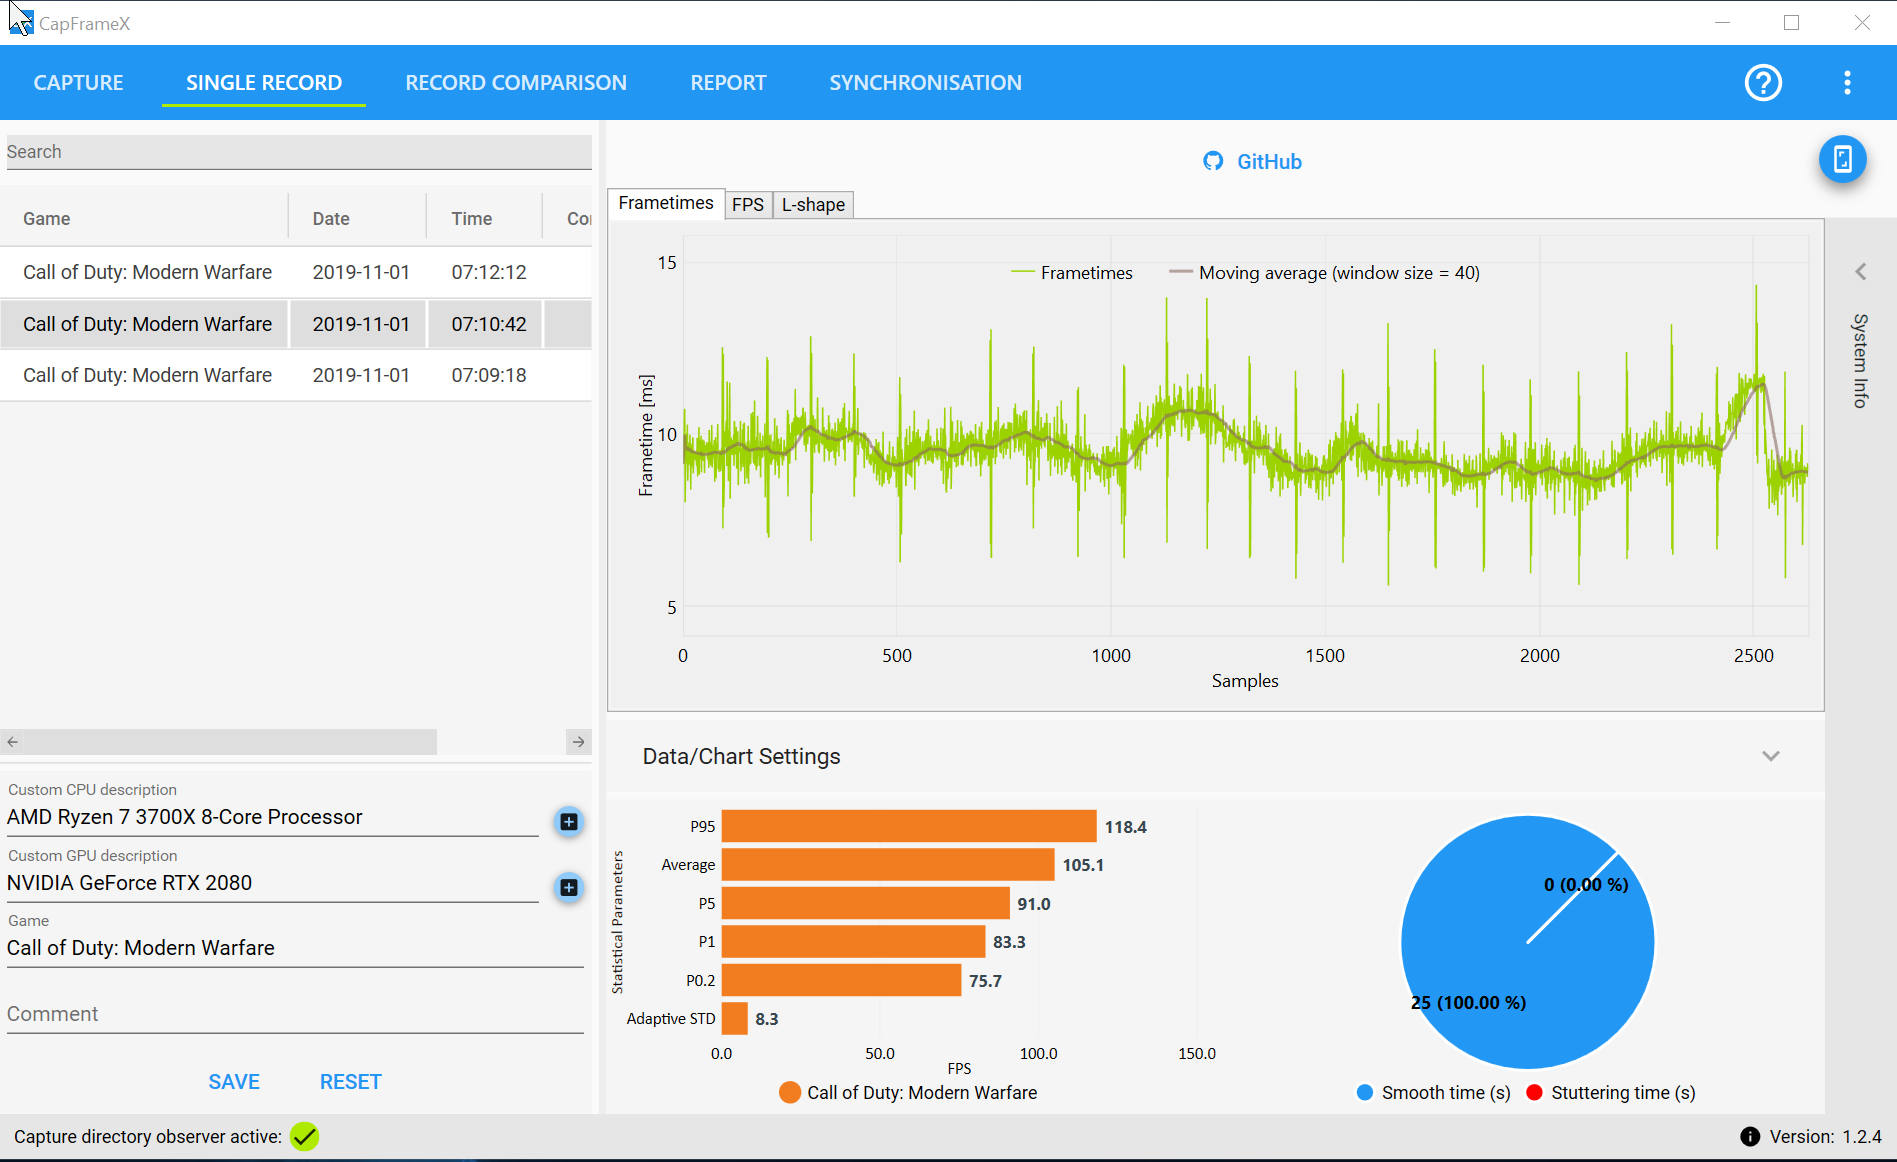The height and width of the screenshot is (1162, 1897).
Task: Click the Version: 1.2.4 status text
Action: coord(1826,1137)
